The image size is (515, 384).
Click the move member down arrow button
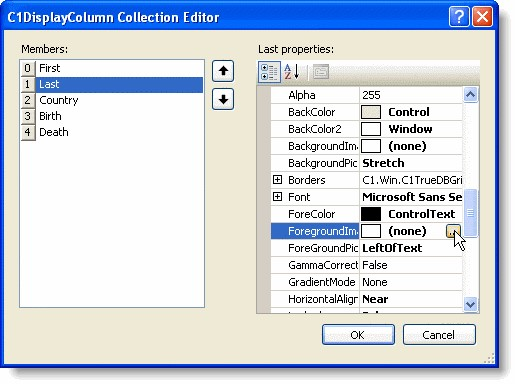click(x=223, y=99)
